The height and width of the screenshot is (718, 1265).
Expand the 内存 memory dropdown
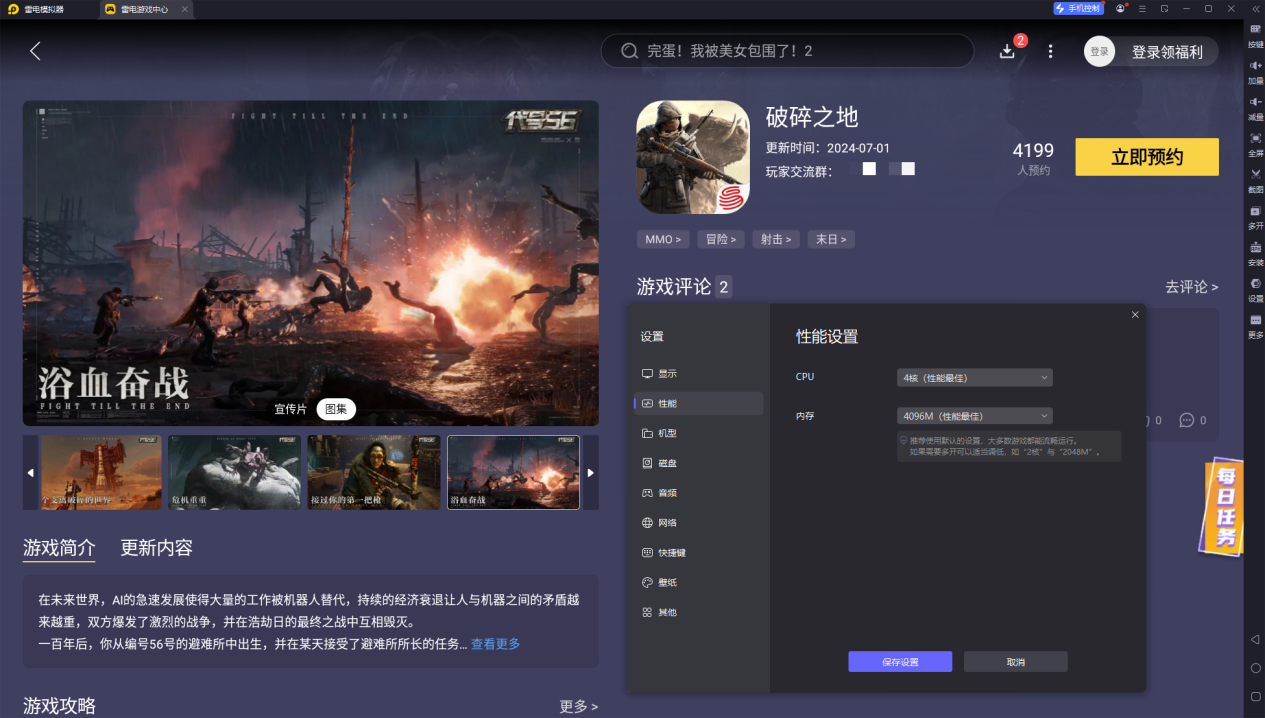click(975, 416)
